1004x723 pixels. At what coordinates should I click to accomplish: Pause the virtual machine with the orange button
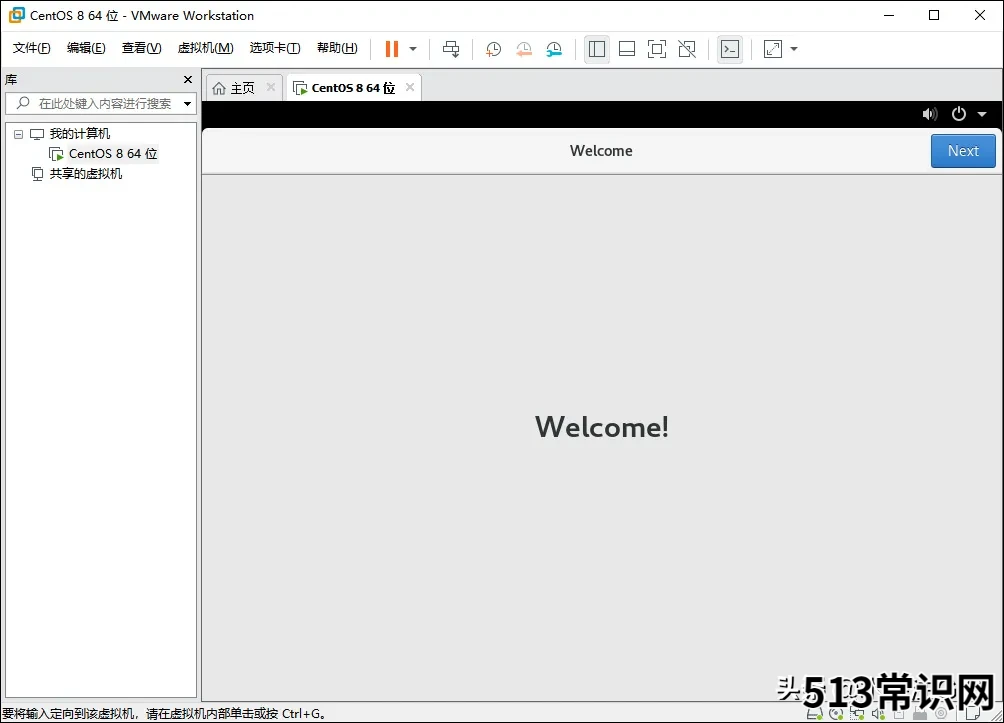click(392, 49)
